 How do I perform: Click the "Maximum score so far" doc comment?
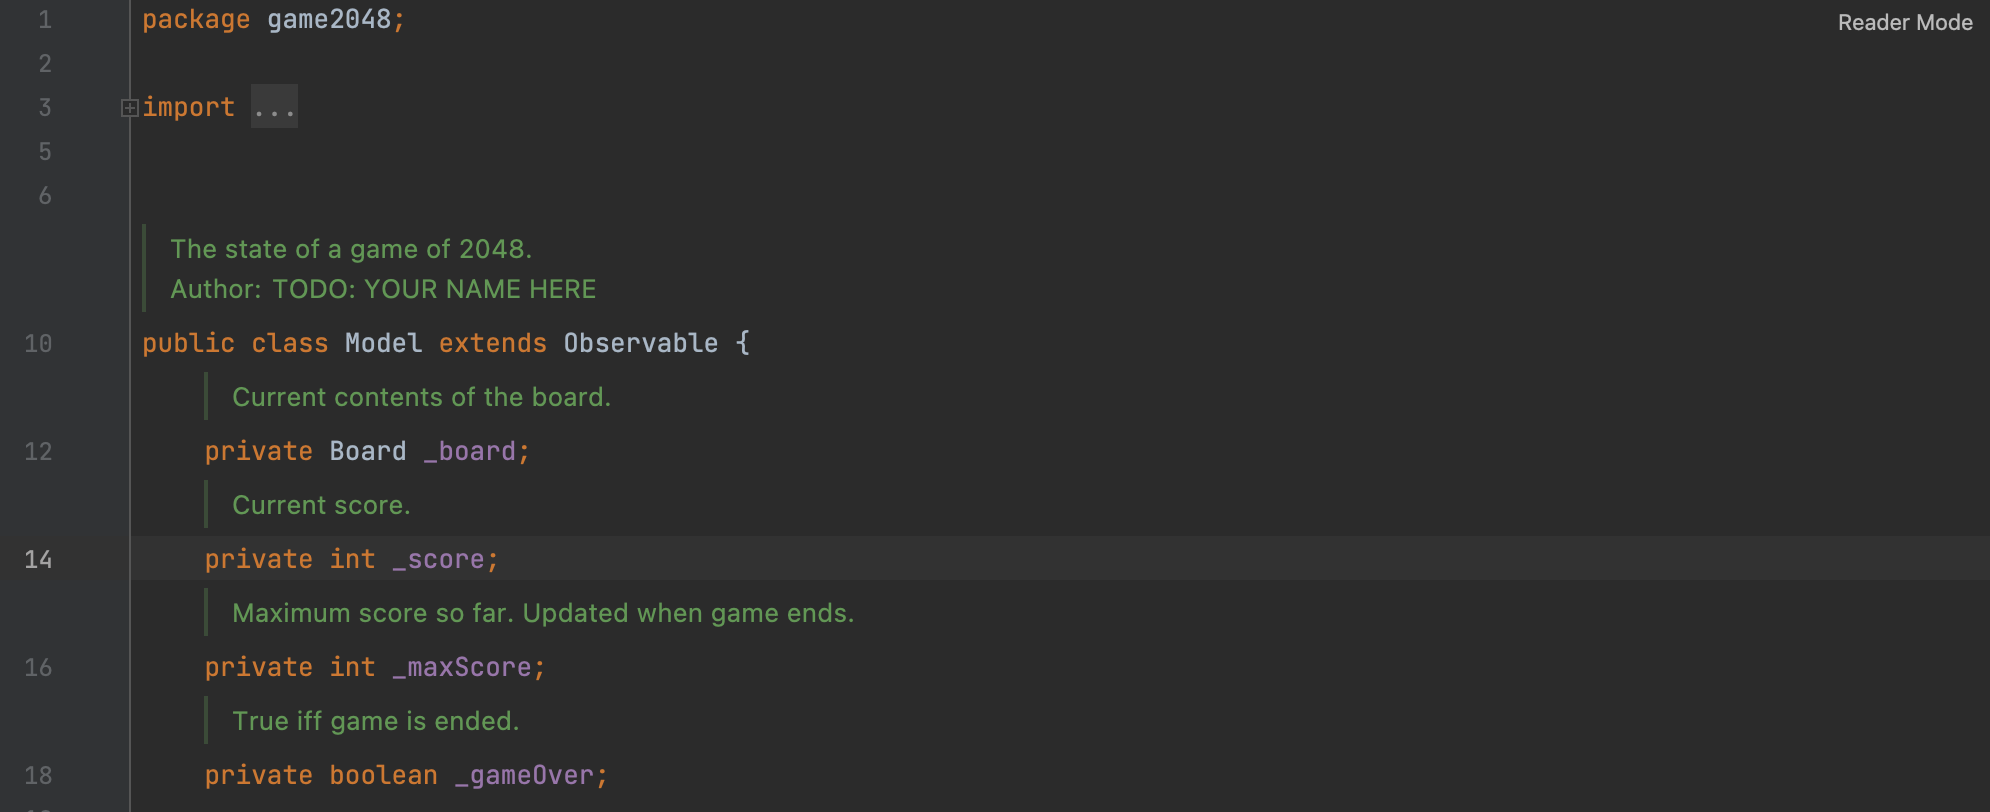[x=543, y=613]
